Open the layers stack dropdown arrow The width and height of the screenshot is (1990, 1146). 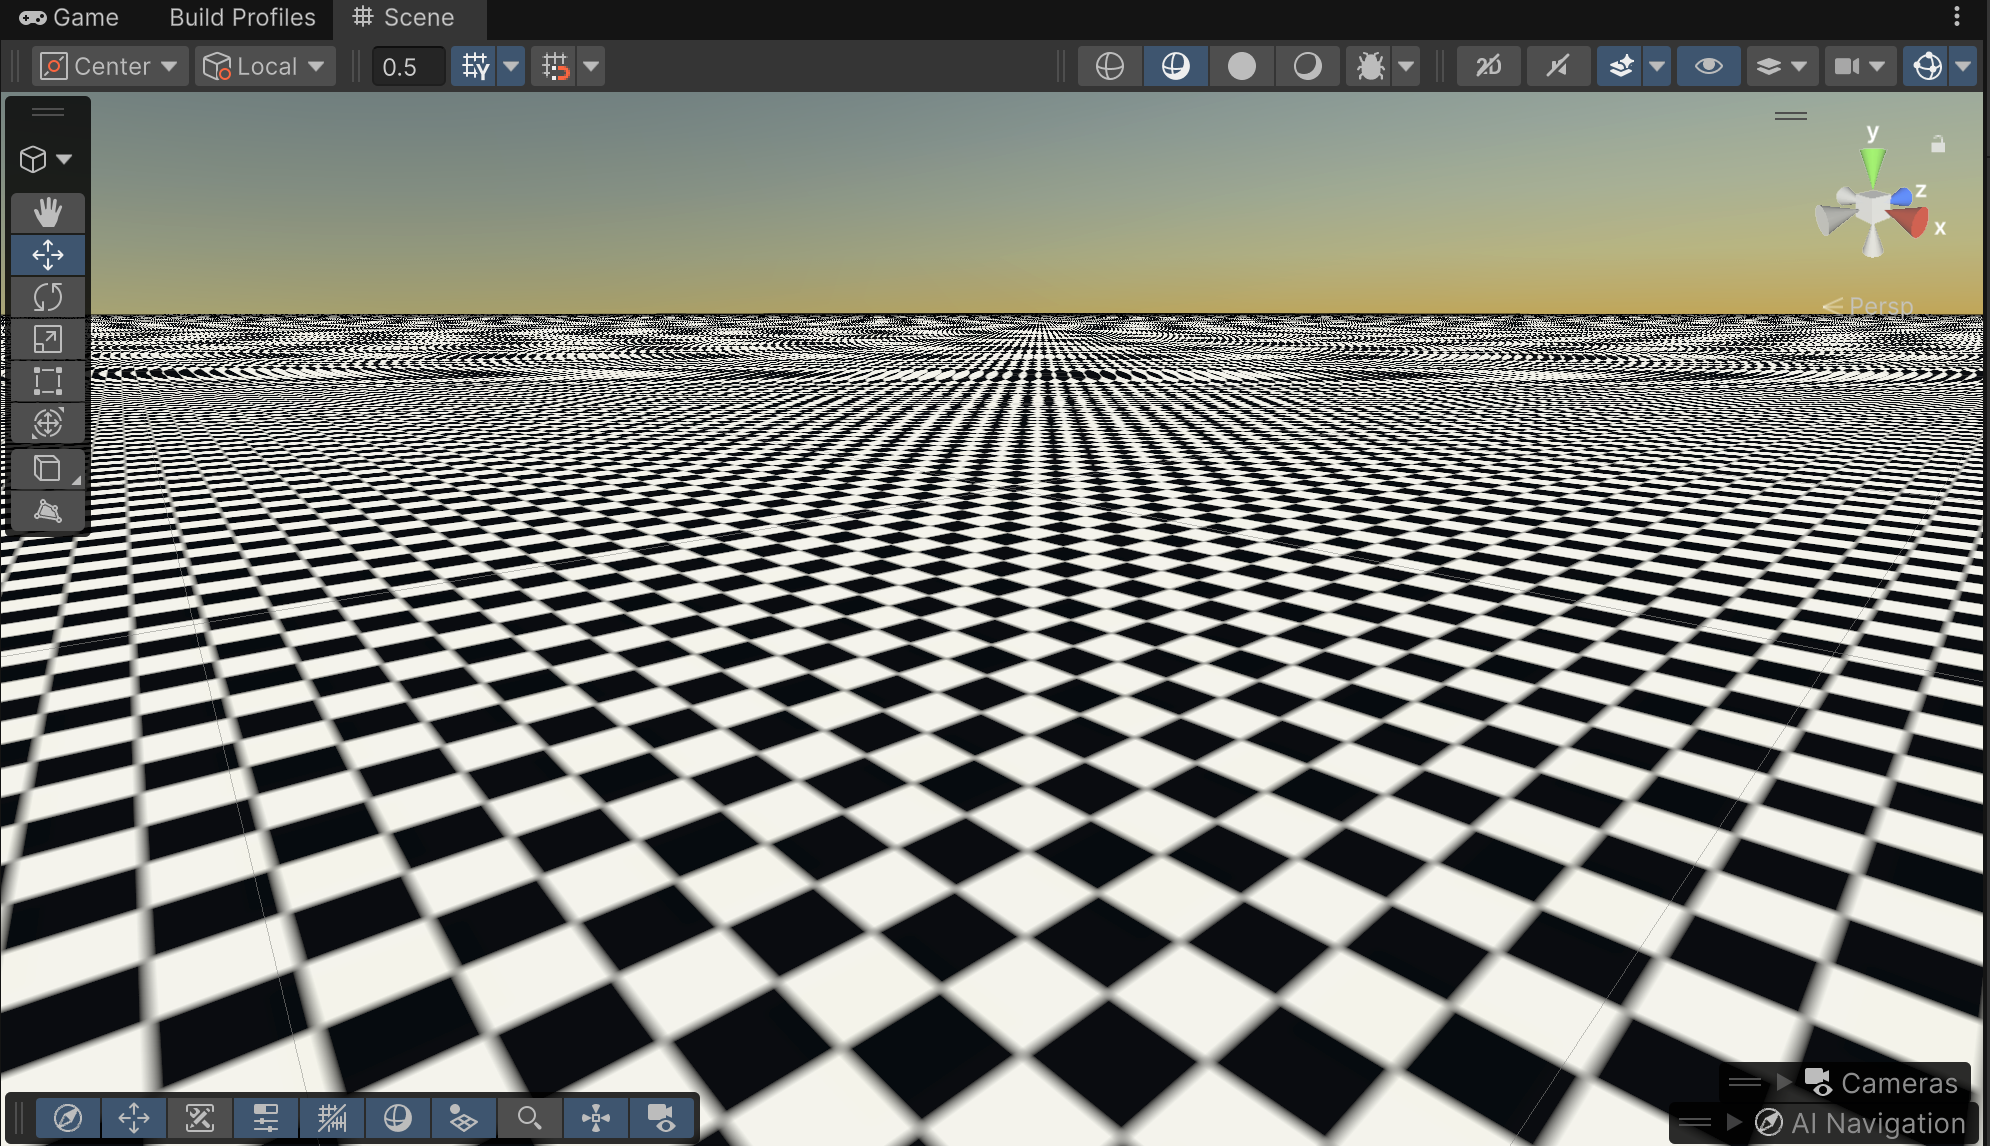click(x=1800, y=66)
